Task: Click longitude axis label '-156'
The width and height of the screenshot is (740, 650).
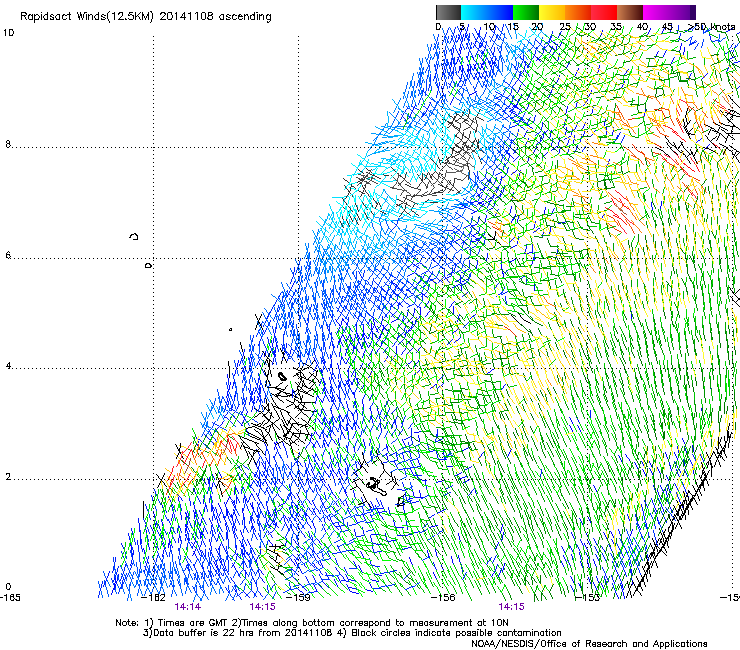Action: point(444,598)
